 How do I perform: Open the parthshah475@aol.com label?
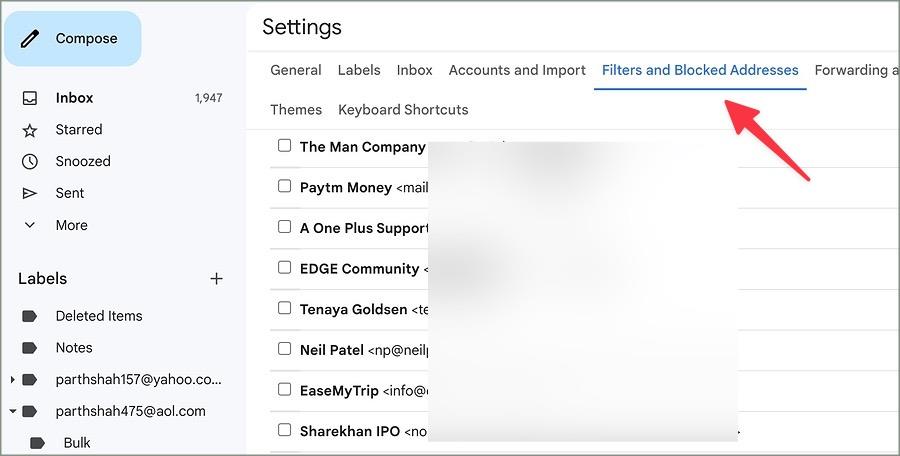pyautogui.click(x=130, y=411)
